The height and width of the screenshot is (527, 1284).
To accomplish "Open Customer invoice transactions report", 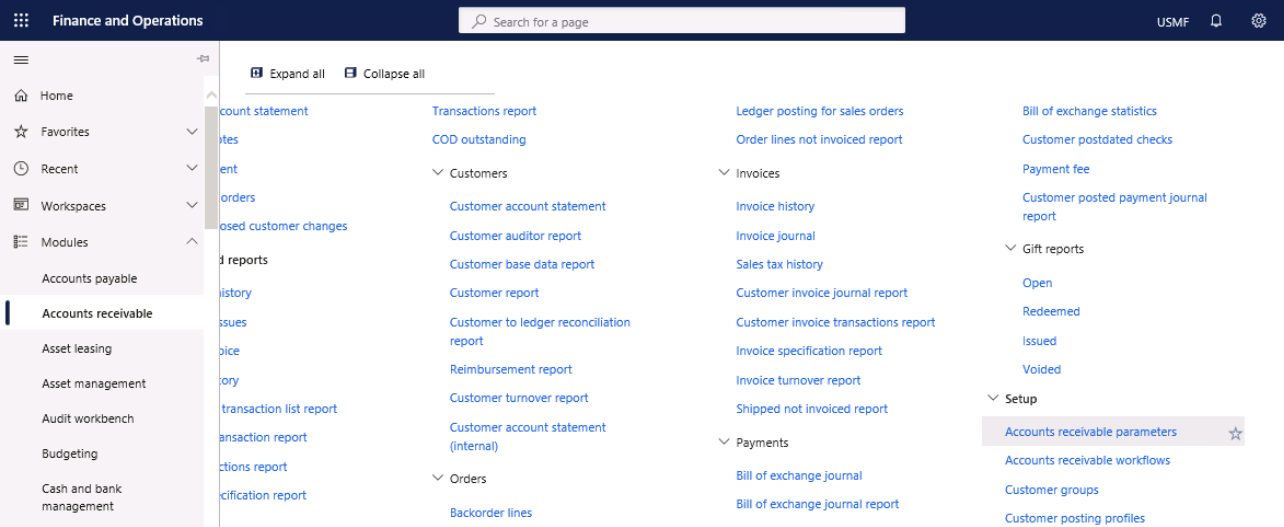I will [836, 322].
